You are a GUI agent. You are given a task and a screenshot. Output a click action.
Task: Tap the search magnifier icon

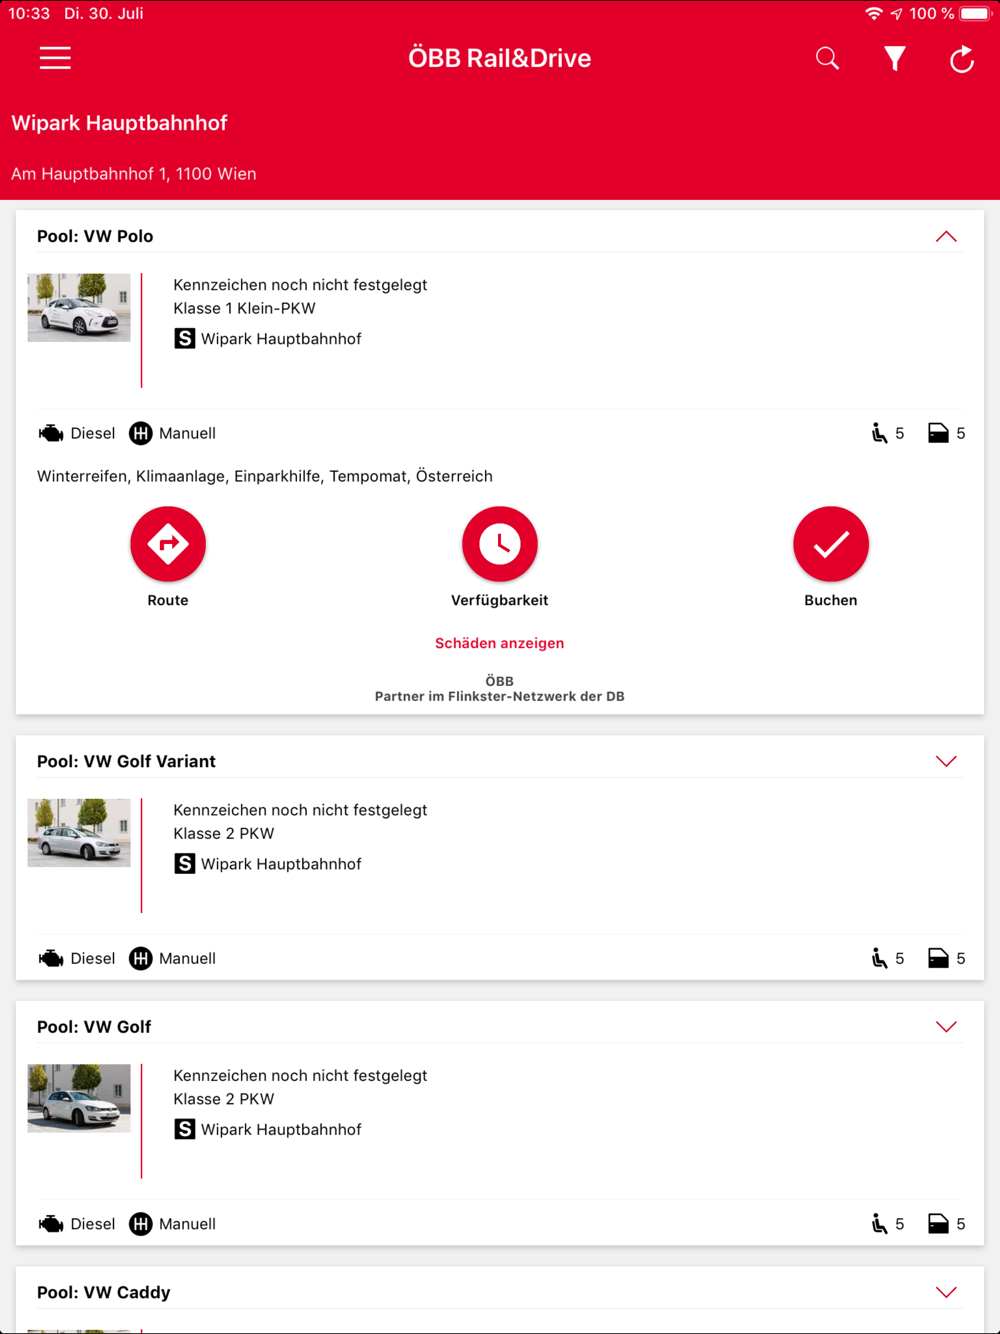point(827,58)
